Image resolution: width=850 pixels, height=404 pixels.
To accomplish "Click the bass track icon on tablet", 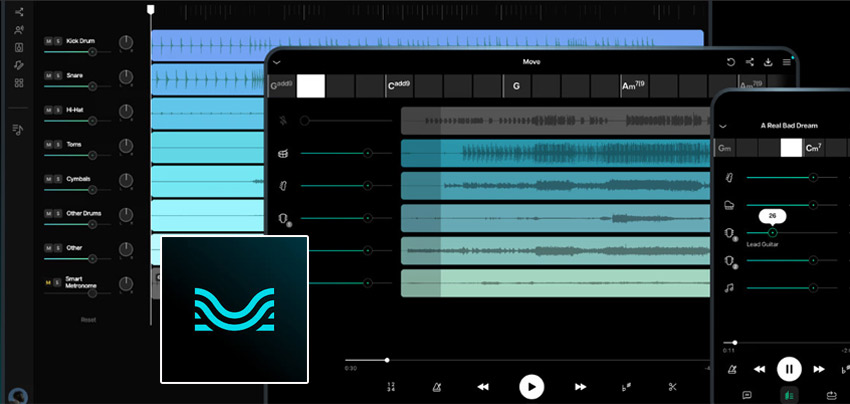I will [282, 186].
